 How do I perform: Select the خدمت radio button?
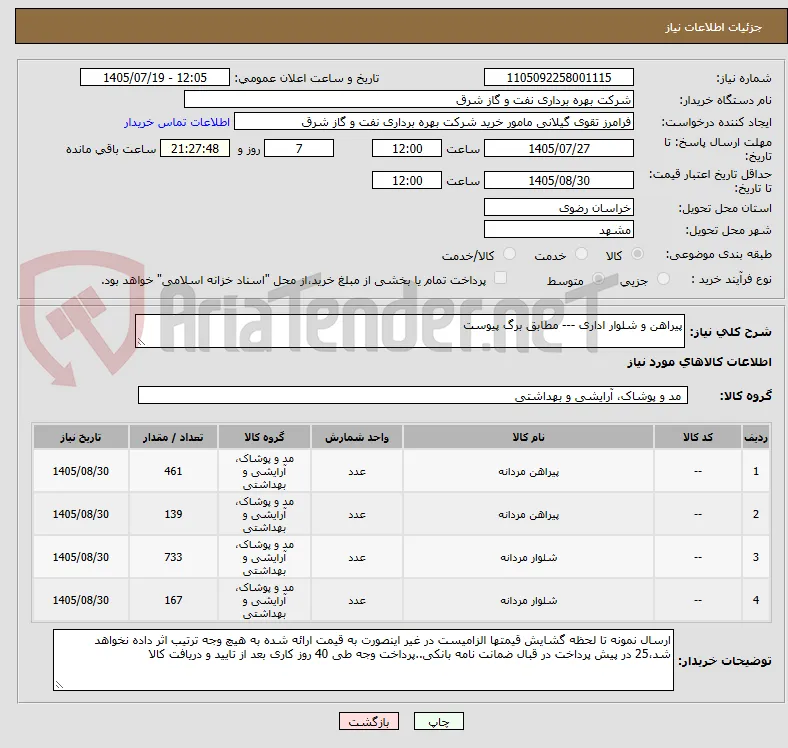(x=581, y=254)
